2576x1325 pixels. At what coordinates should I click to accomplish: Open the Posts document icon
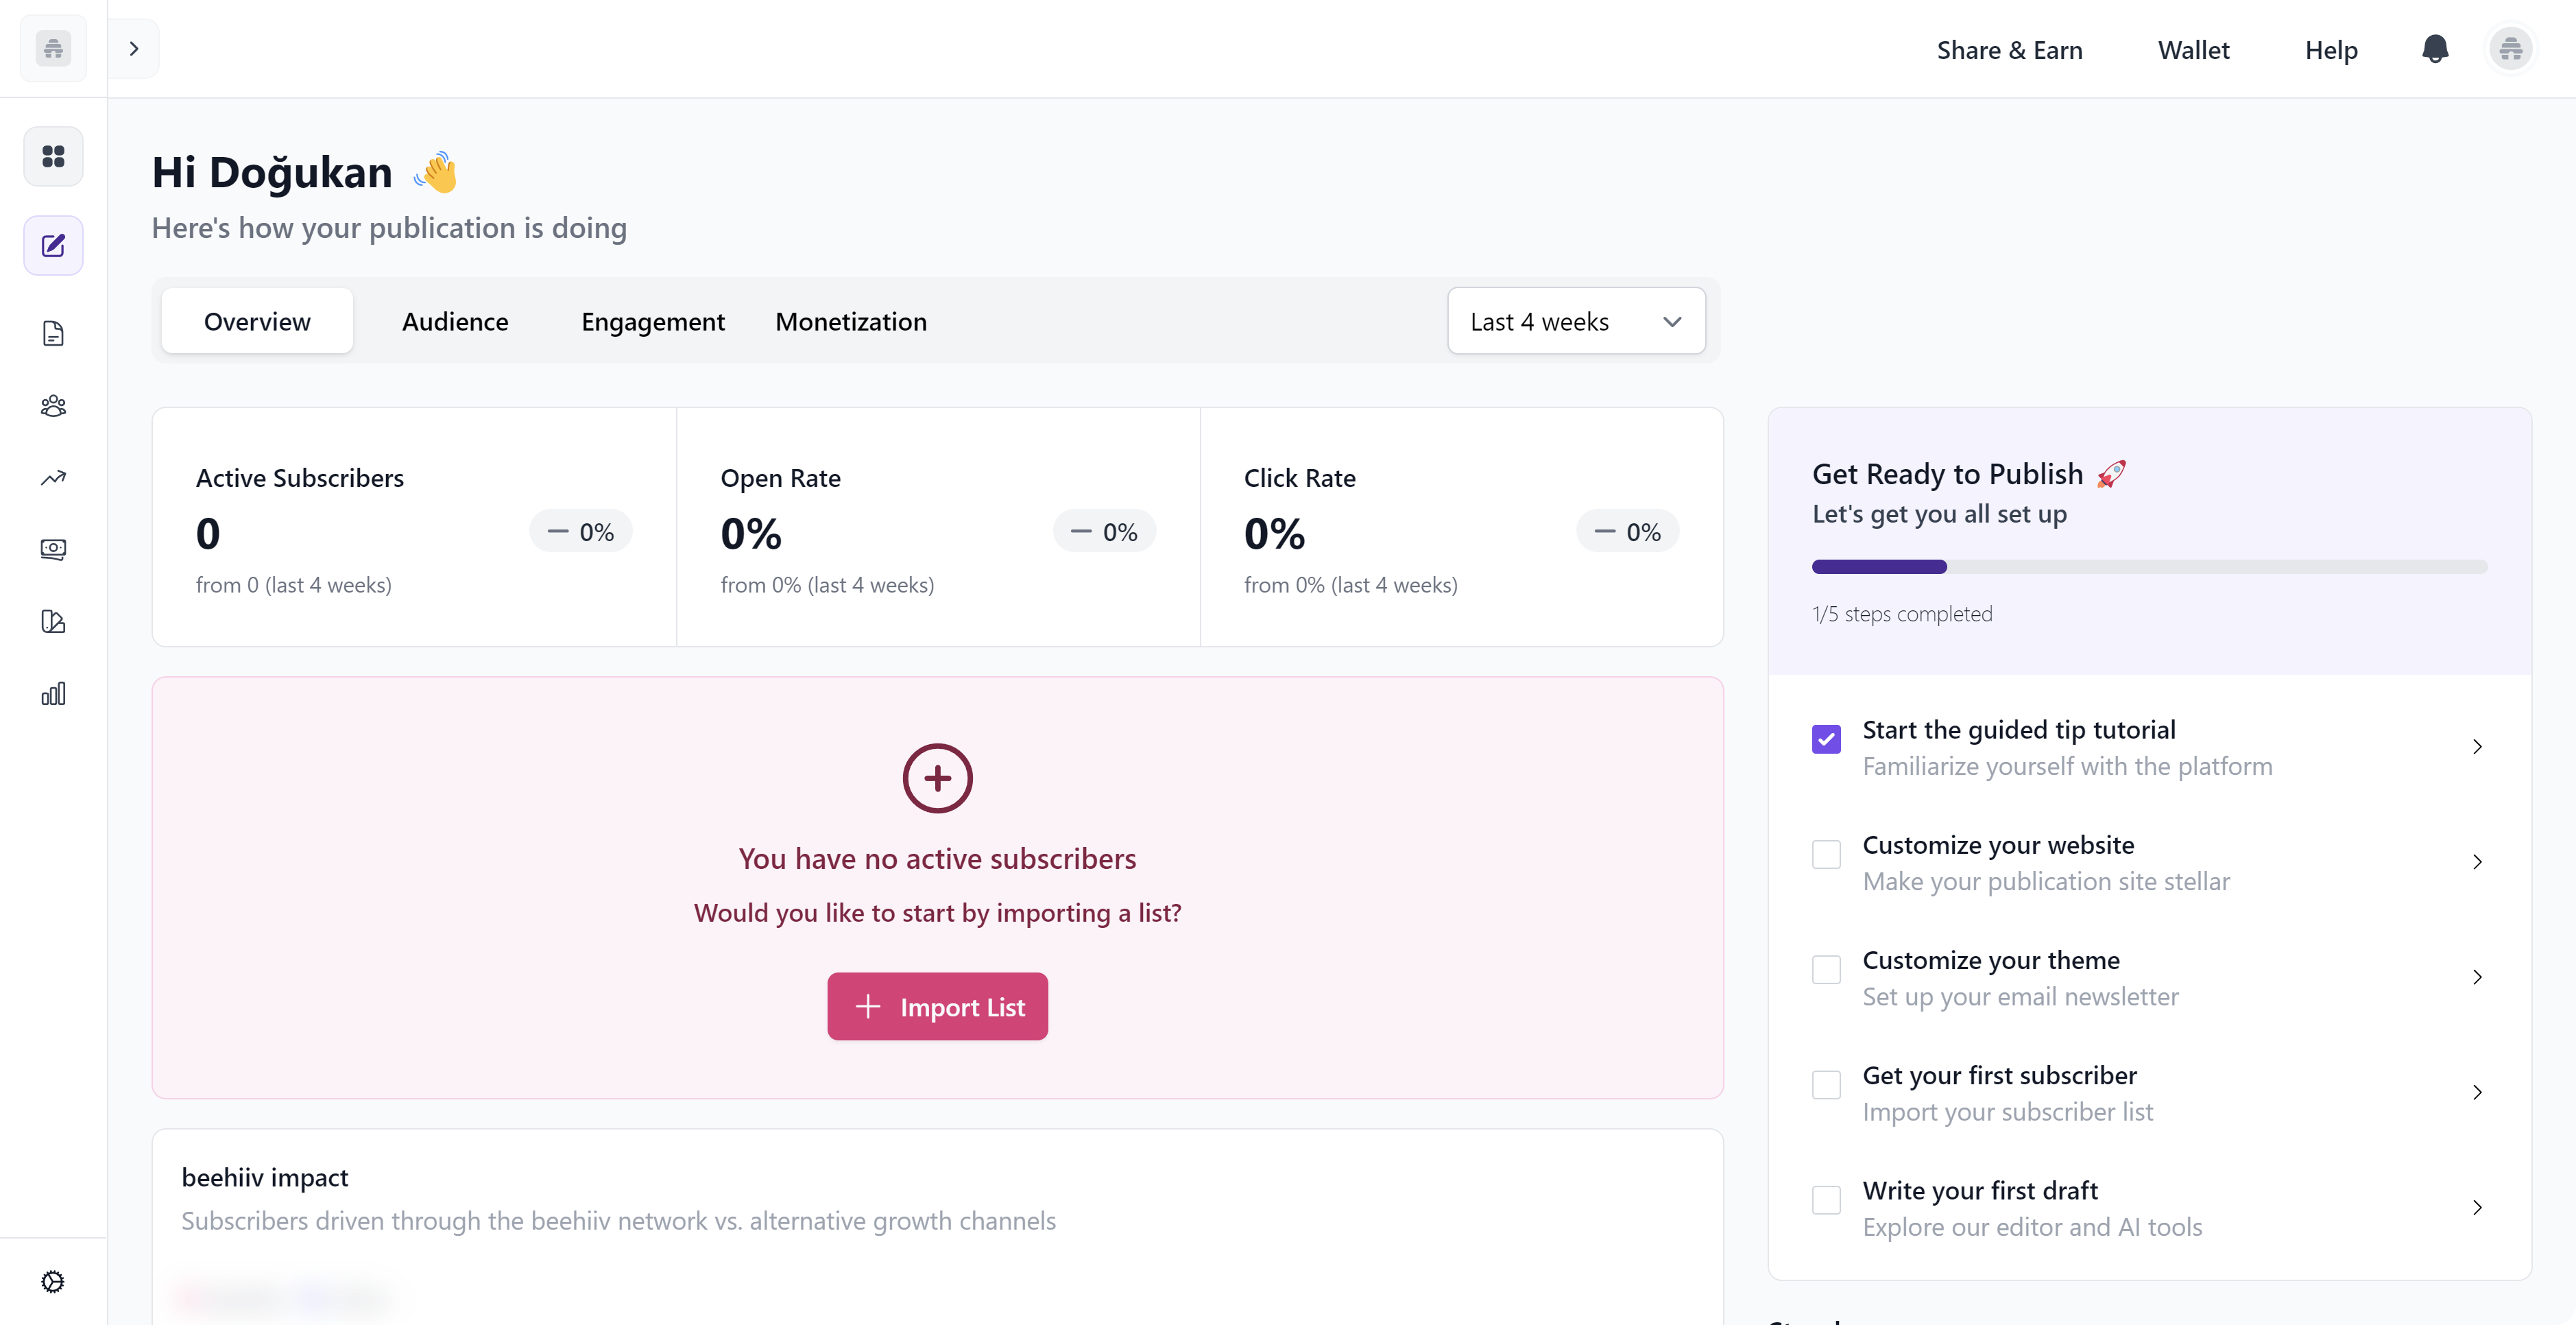52,333
